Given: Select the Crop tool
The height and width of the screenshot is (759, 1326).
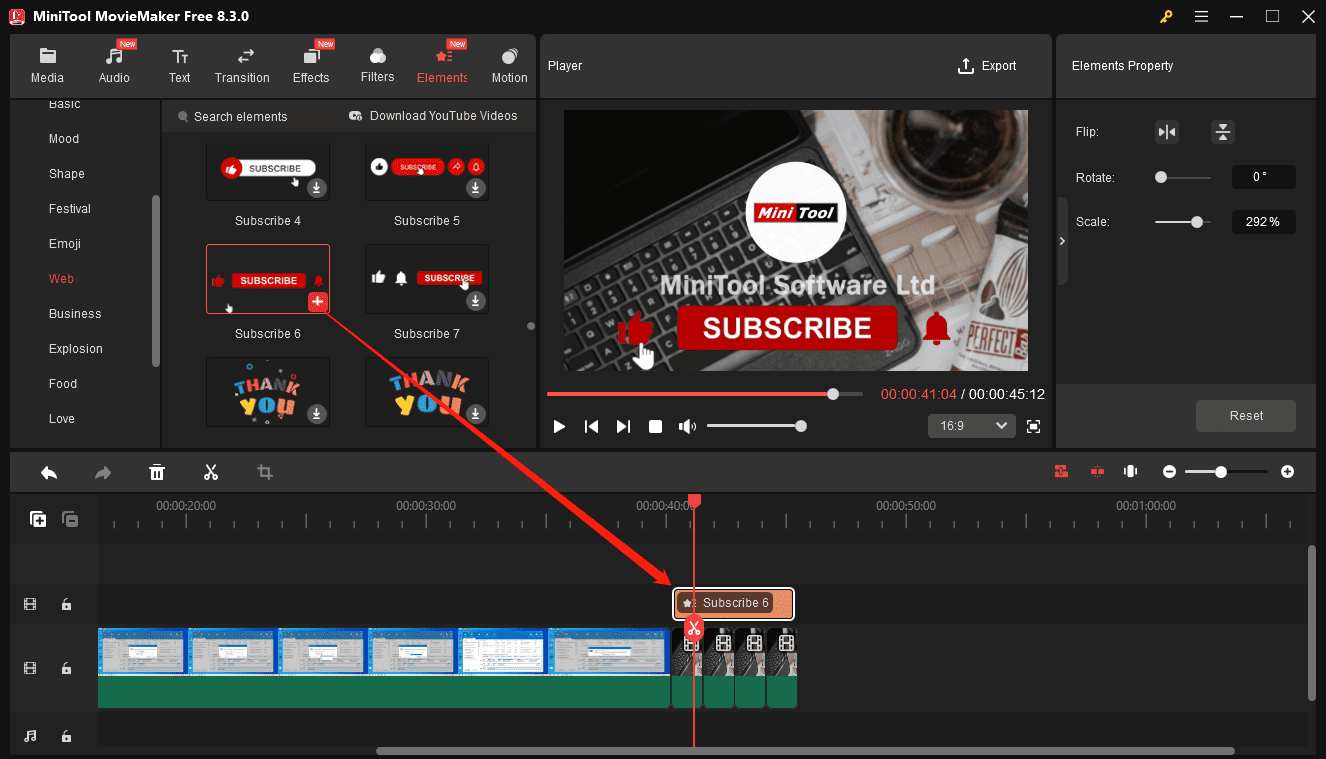Looking at the screenshot, I should coord(265,472).
